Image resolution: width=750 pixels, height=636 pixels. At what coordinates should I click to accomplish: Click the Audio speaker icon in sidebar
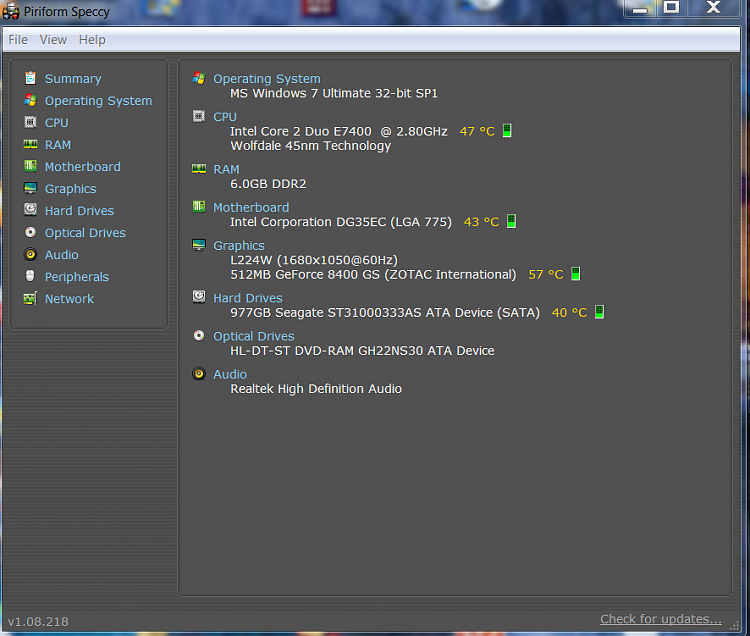point(30,254)
